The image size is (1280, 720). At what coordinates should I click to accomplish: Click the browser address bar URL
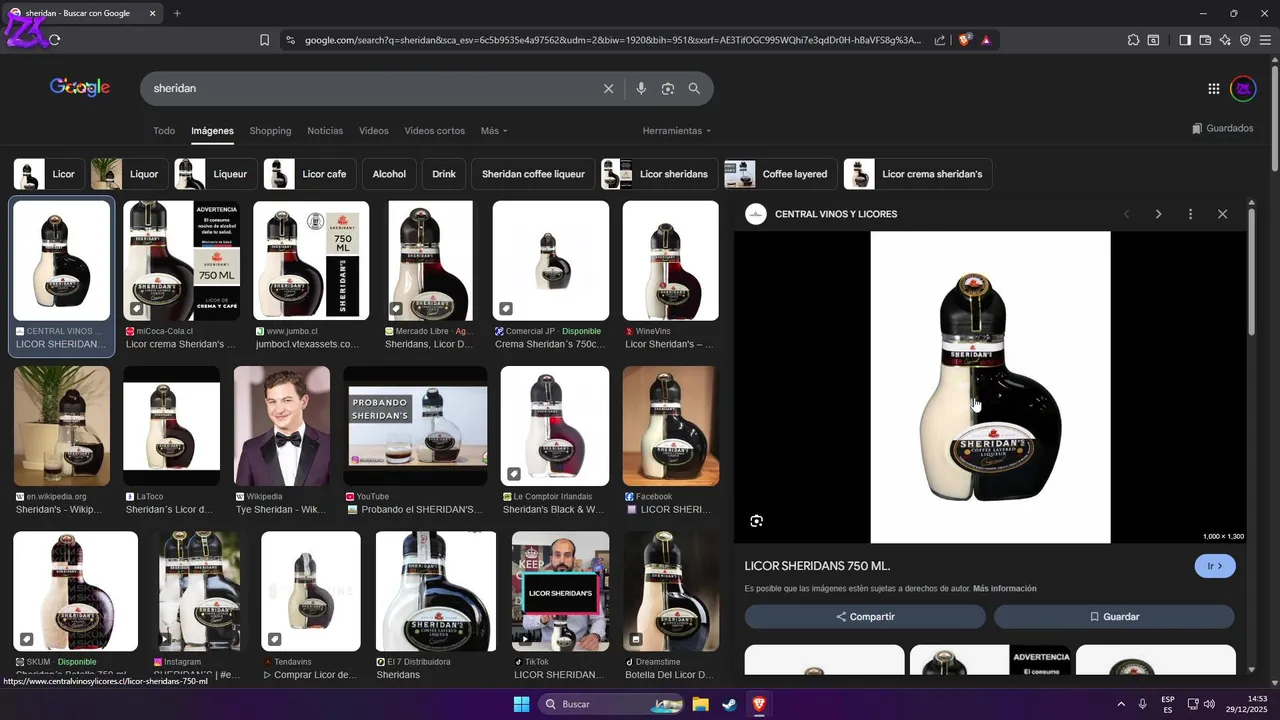(612, 40)
